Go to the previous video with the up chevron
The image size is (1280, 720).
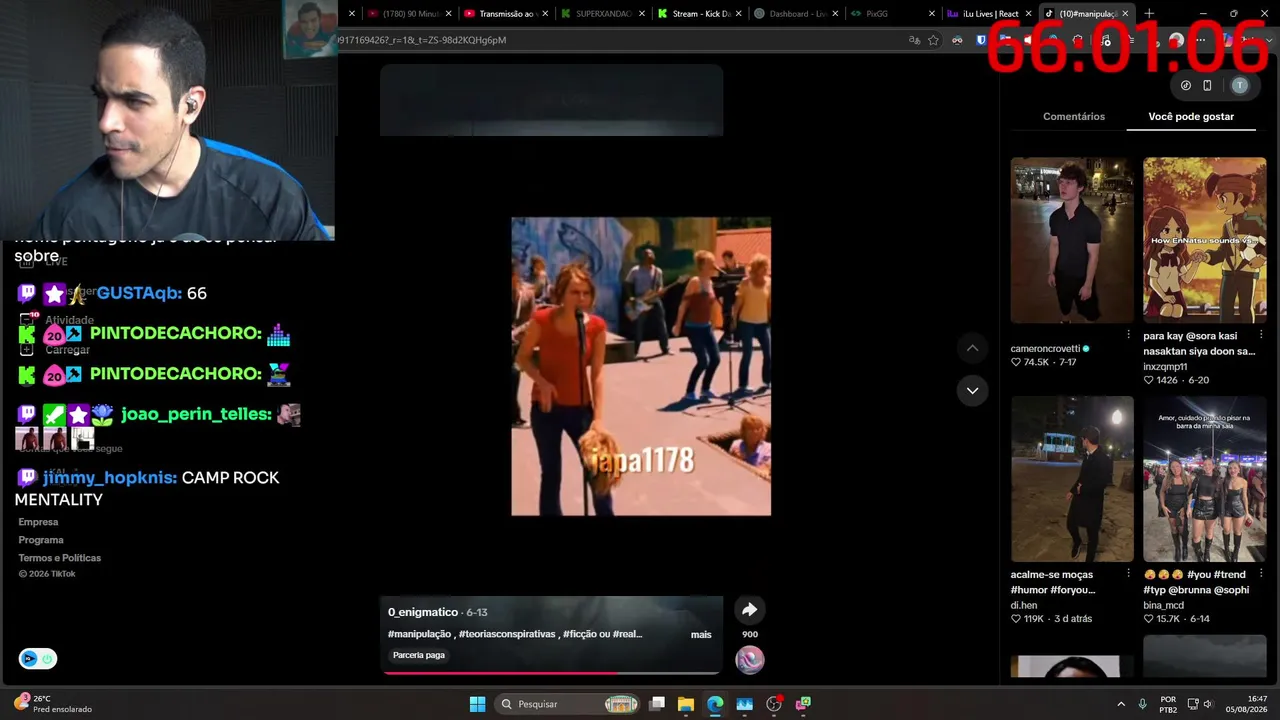pos(972,348)
